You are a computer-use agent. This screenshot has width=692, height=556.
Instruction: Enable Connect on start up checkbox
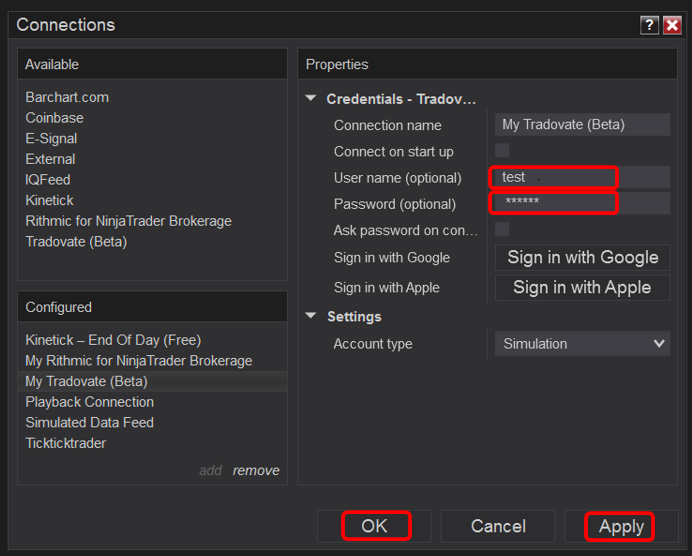point(502,150)
